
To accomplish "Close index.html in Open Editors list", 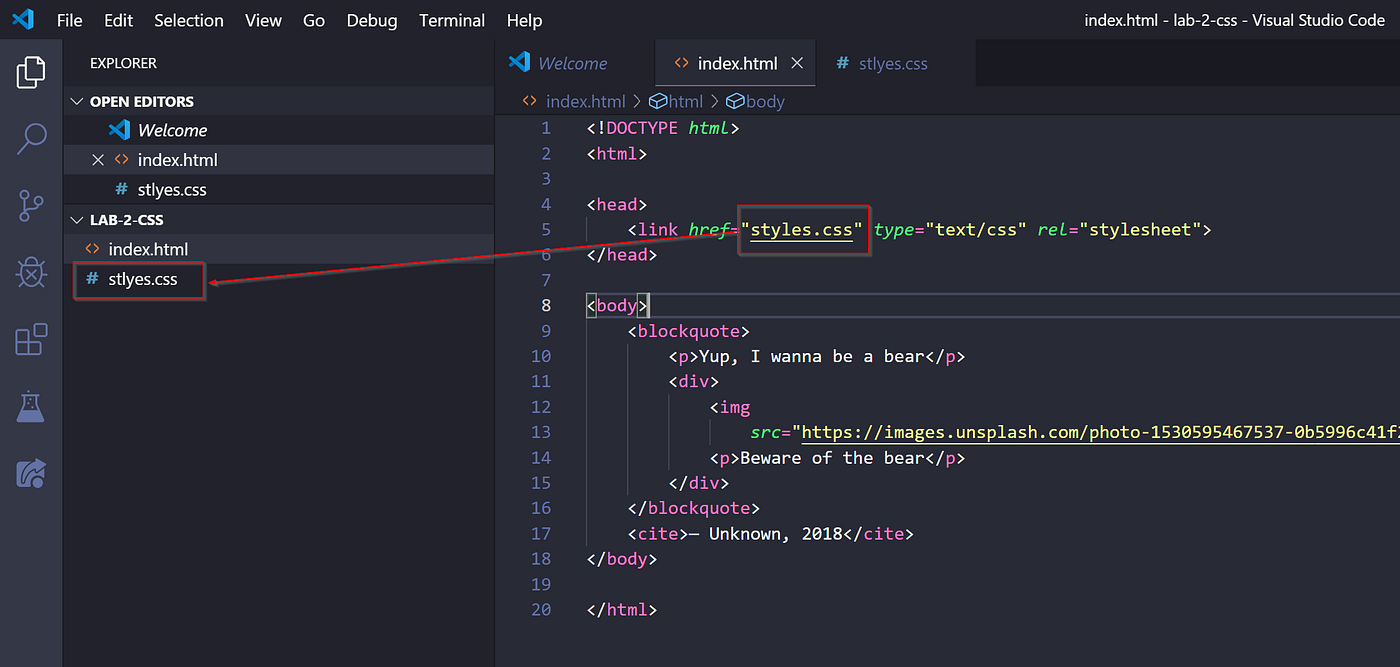I will (x=98, y=160).
